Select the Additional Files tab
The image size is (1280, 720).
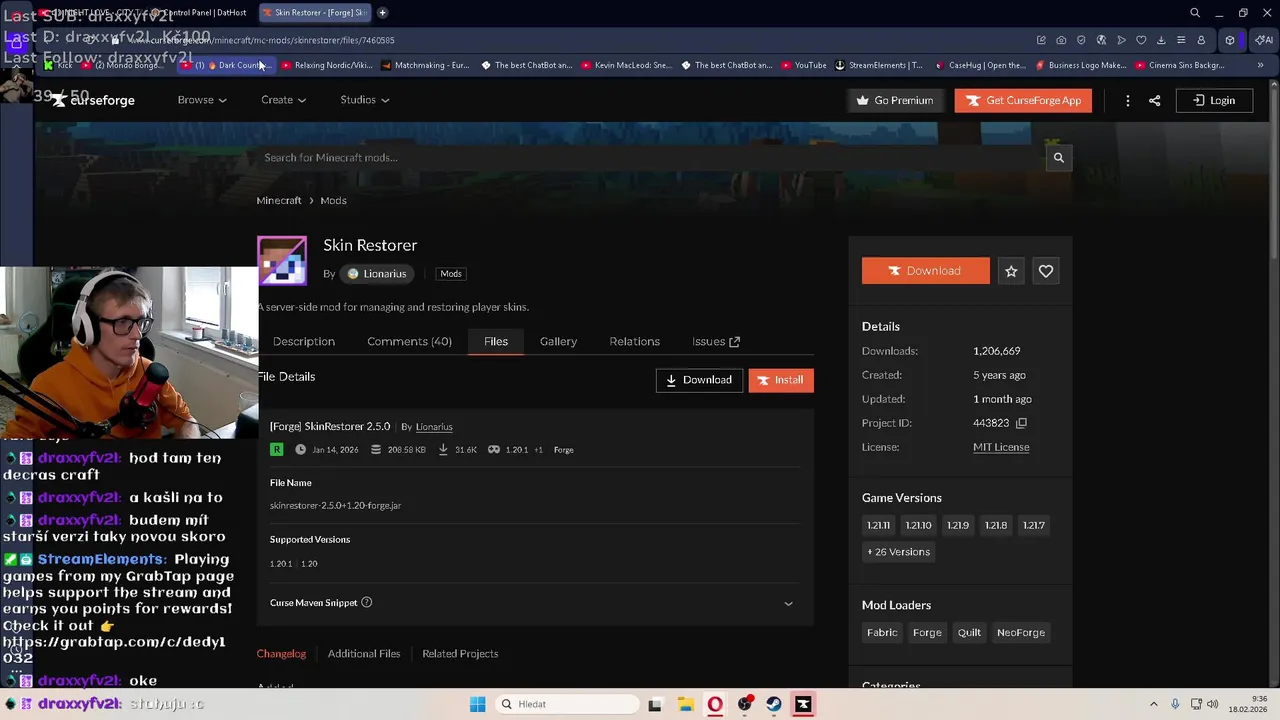364,654
